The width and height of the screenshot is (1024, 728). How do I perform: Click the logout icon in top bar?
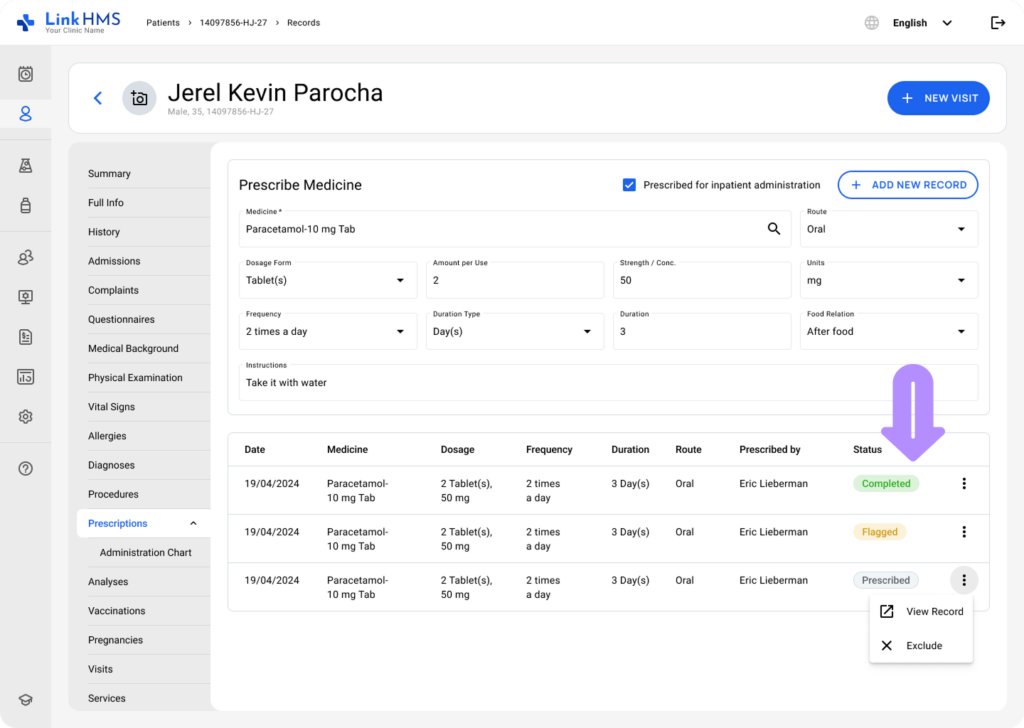pos(997,23)
